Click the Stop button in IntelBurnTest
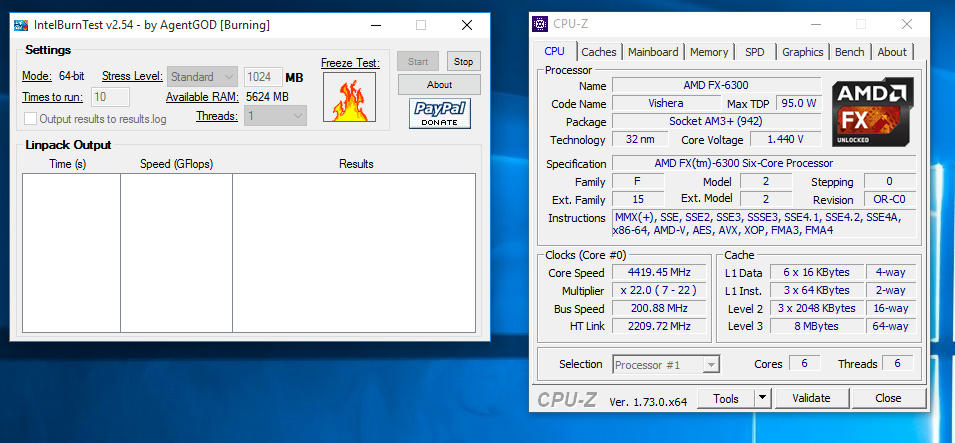 [463, 62]
